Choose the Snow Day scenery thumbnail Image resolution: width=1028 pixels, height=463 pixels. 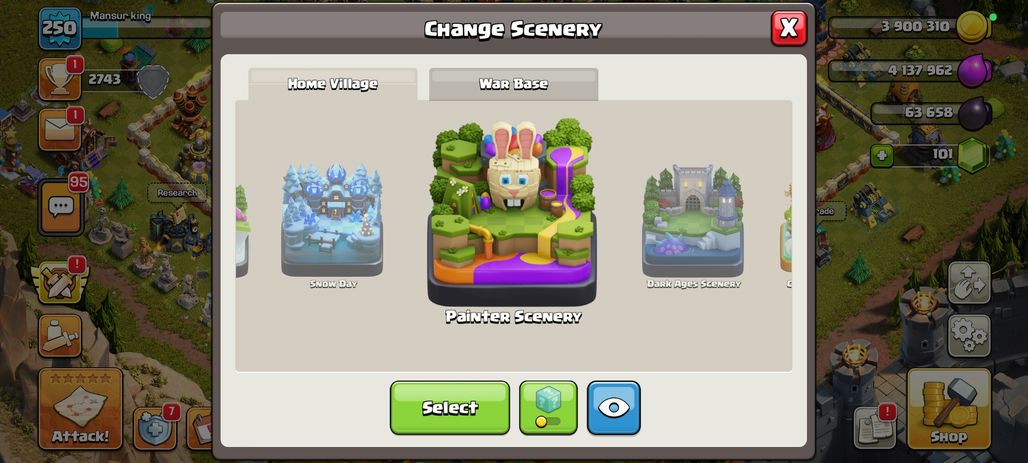(332, 221)
